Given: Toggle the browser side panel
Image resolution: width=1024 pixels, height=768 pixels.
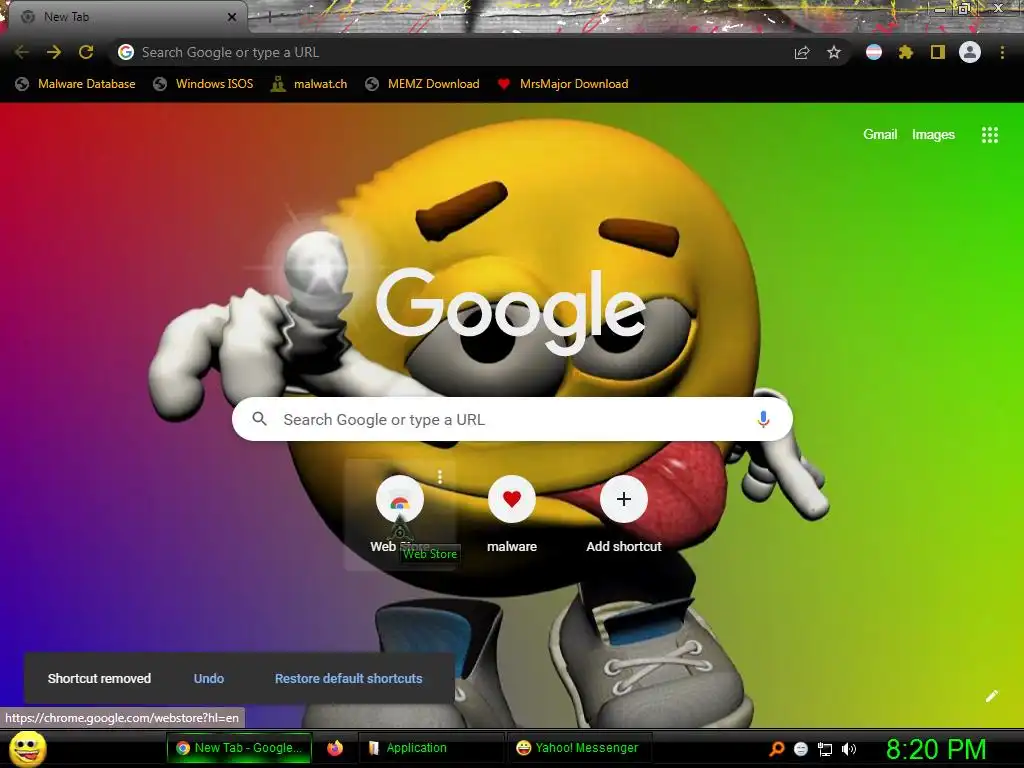Looking at the screenshot, I should [938, 52].
